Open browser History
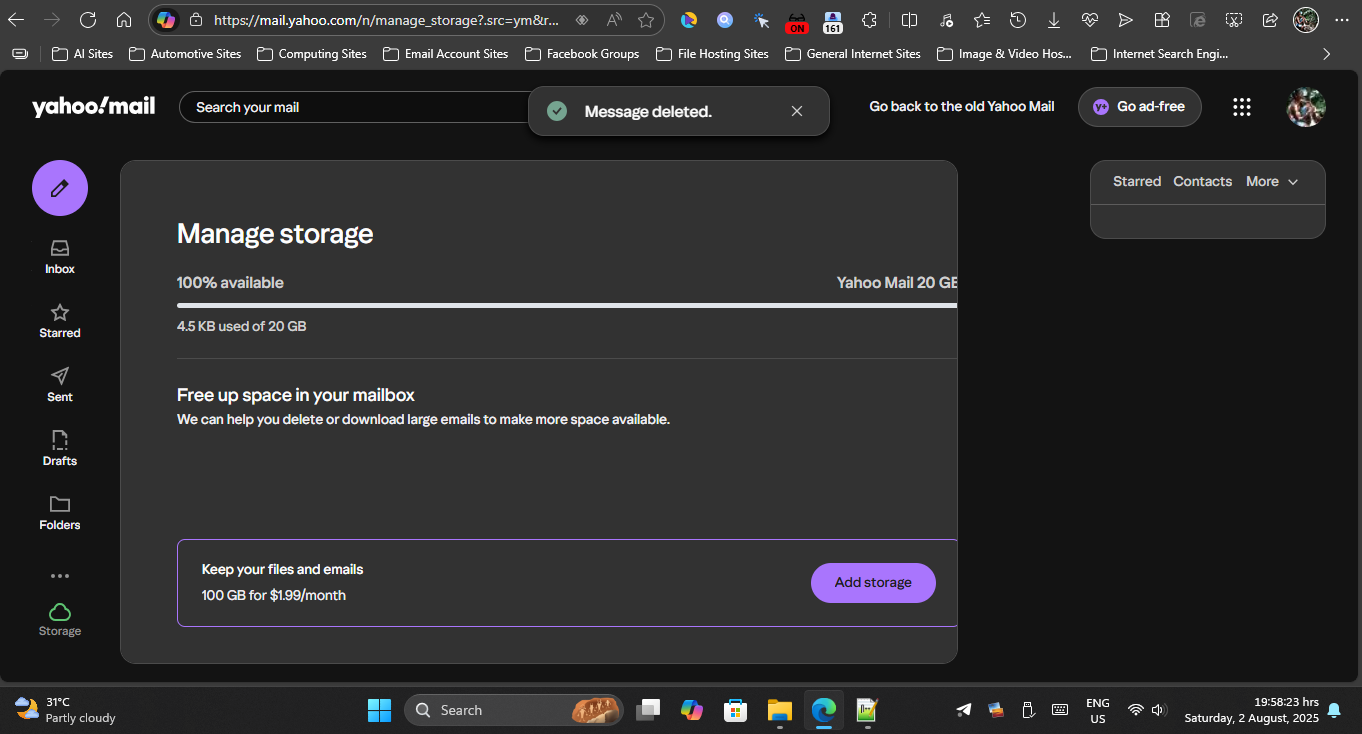Viewport: 1362px width, 734px height. tap(1017, 20)
